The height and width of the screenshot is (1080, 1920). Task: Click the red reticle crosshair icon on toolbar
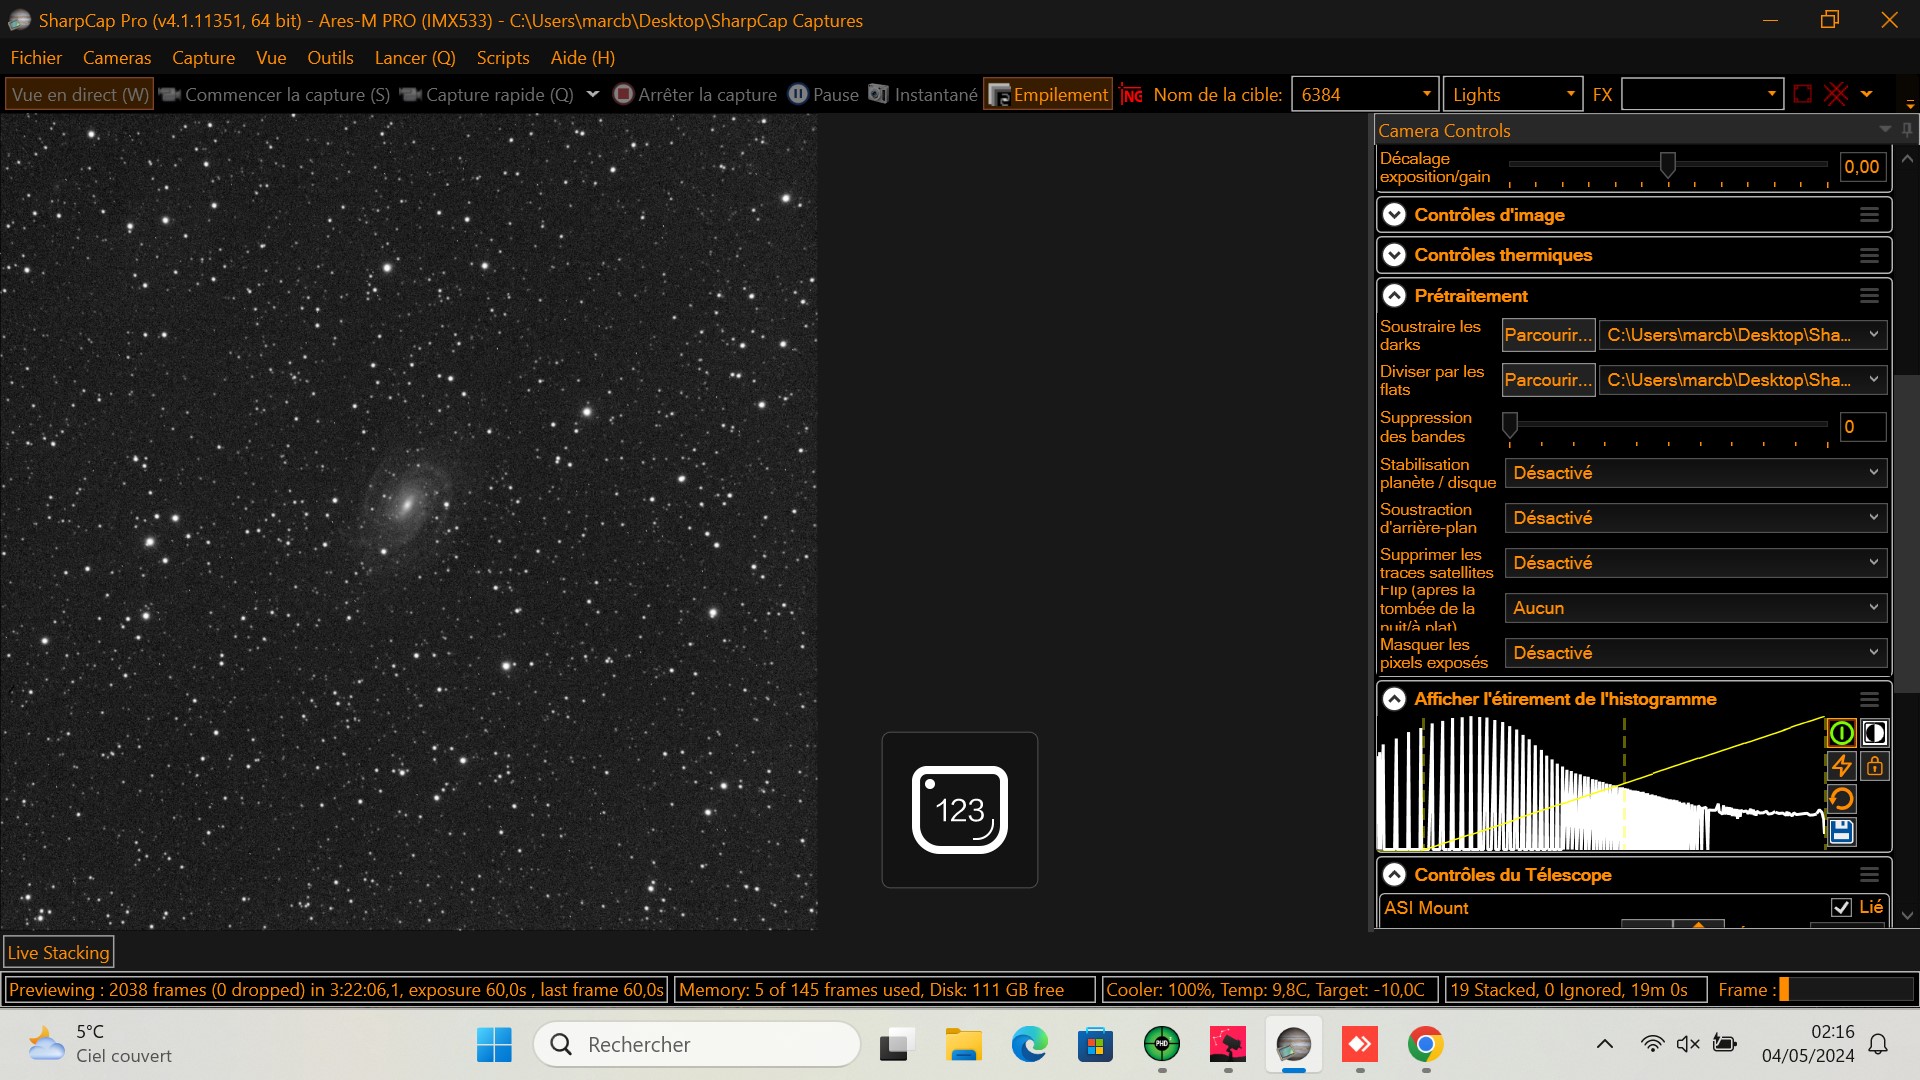[x=1836, y=94]
